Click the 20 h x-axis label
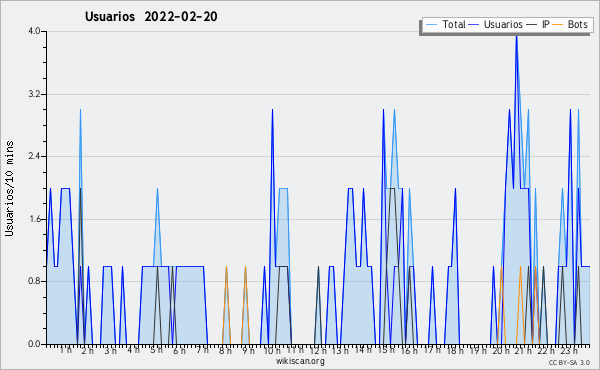Viewport: 600px width, 370px height. [501, 351]
